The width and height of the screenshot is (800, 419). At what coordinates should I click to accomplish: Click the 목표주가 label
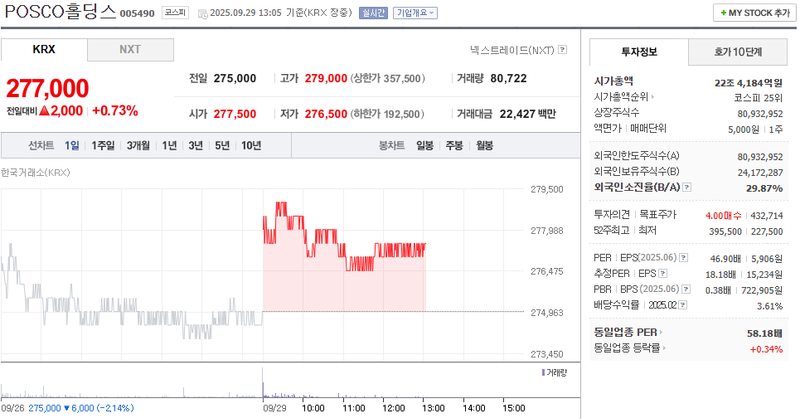(x=658, y=214)
